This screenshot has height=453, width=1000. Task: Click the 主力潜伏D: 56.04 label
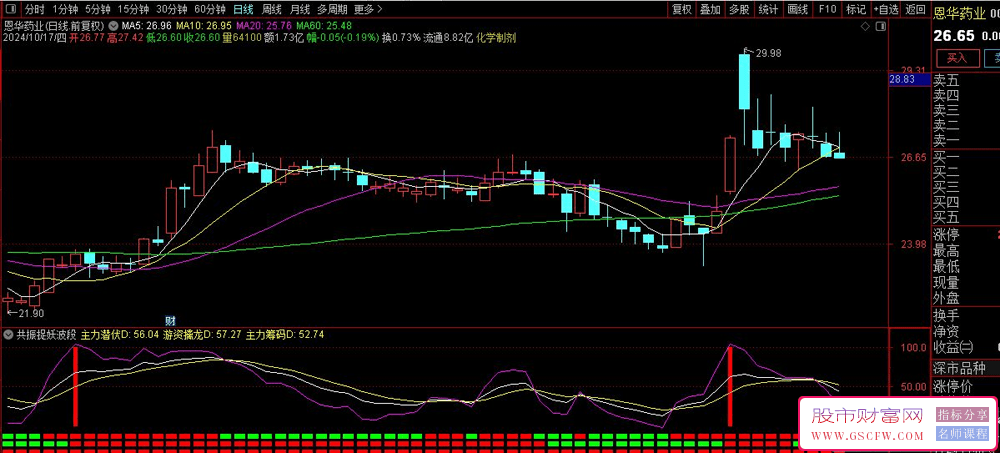point(119,334)
